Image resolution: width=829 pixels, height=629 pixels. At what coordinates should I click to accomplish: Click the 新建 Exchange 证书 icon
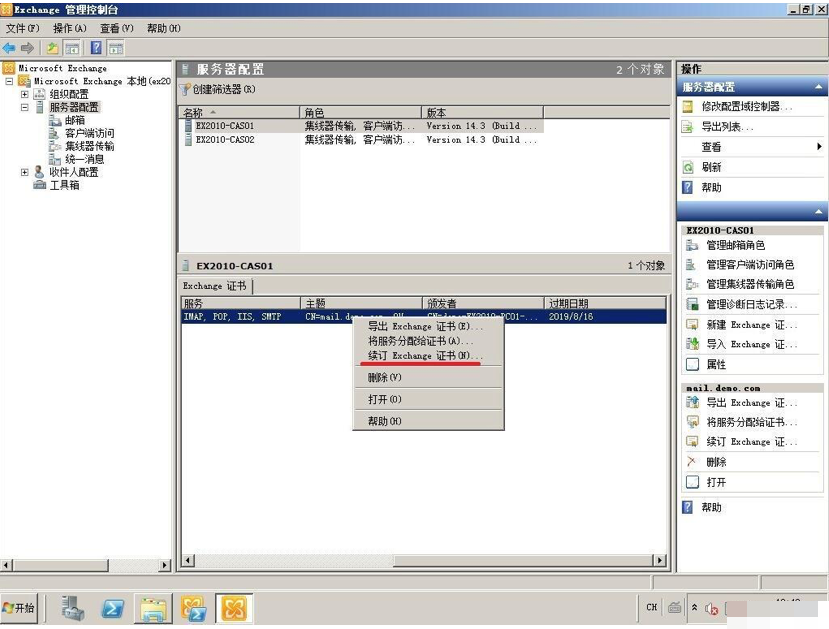click(x=692, y=325)
